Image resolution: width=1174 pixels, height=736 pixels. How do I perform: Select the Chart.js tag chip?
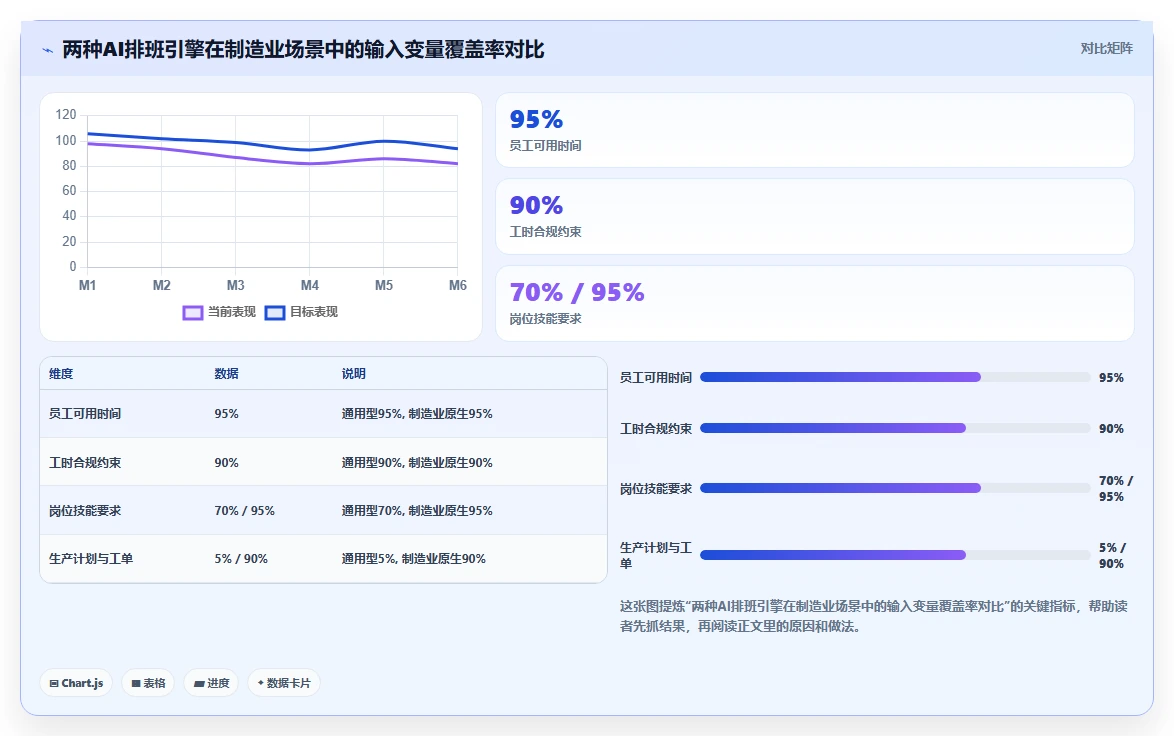(76, 683)
